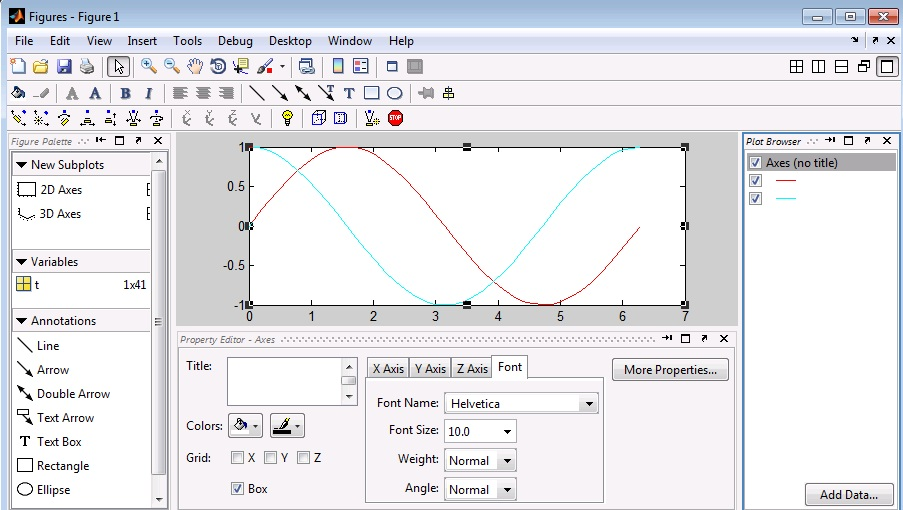
Task: Open the Insert menu
Action: pyautogui.click(x=142, y=41)
